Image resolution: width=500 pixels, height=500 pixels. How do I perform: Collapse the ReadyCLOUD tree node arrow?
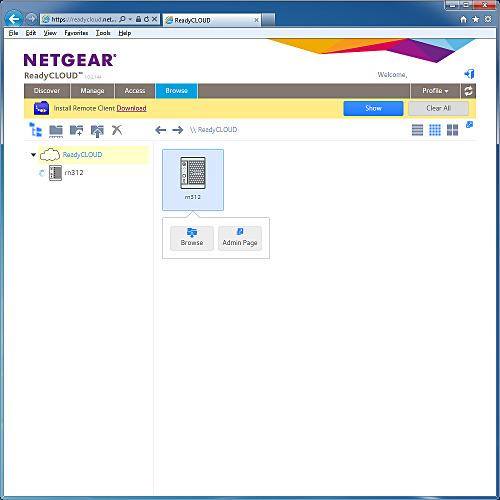(x=33, y=155)
